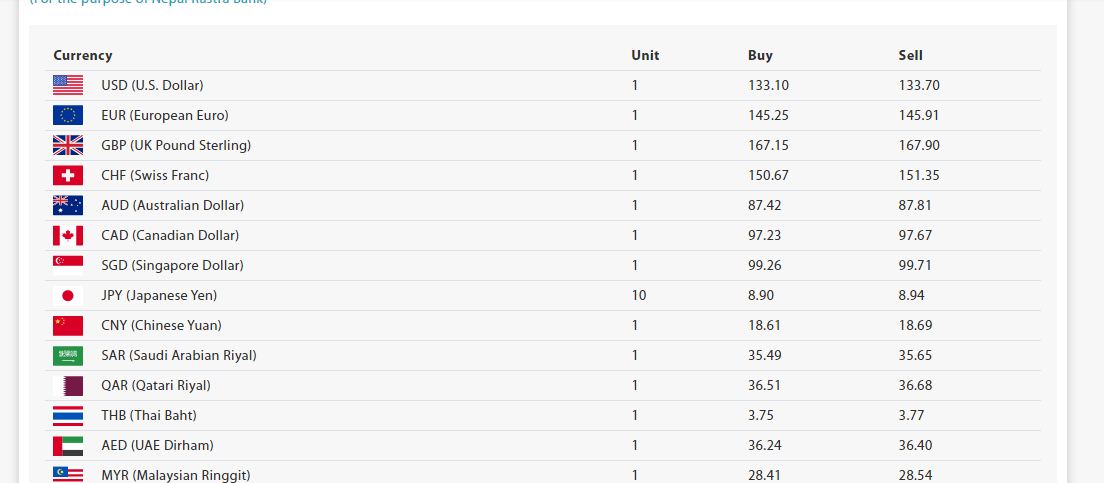Image resolution: width=1104 pixels, height=483 pixels.
Task: Click the Chinese flag icon
Action: pos(68,326)
